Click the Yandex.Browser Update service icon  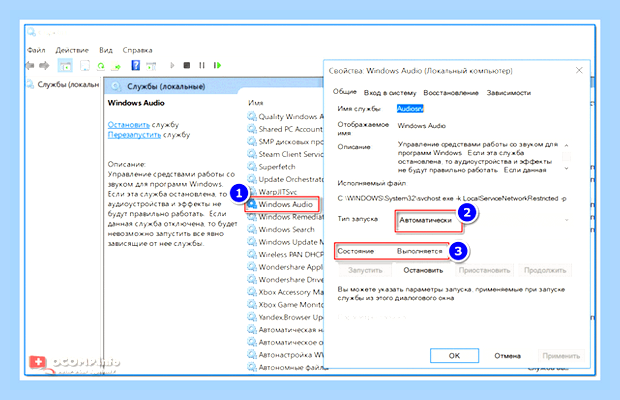252,317
